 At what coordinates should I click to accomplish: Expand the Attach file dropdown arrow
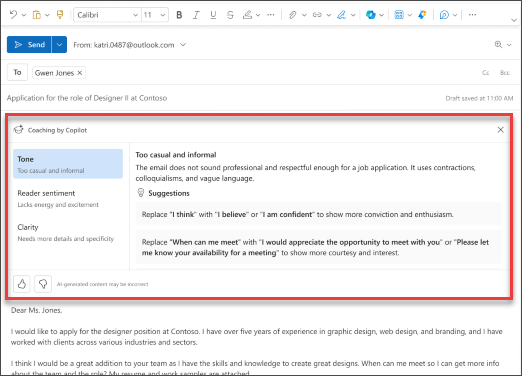pos(304,15)
